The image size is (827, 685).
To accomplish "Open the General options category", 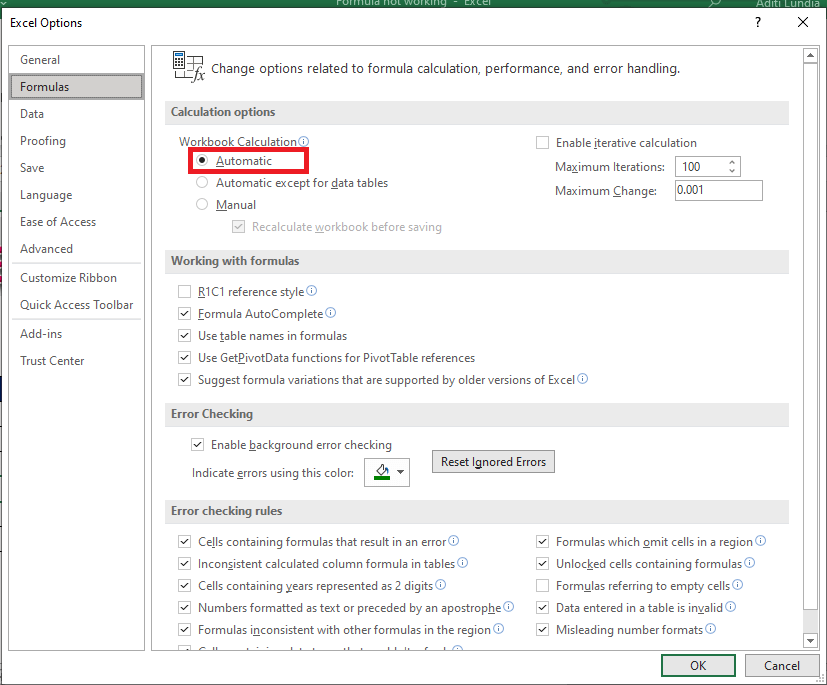I will tap(76, 60).
